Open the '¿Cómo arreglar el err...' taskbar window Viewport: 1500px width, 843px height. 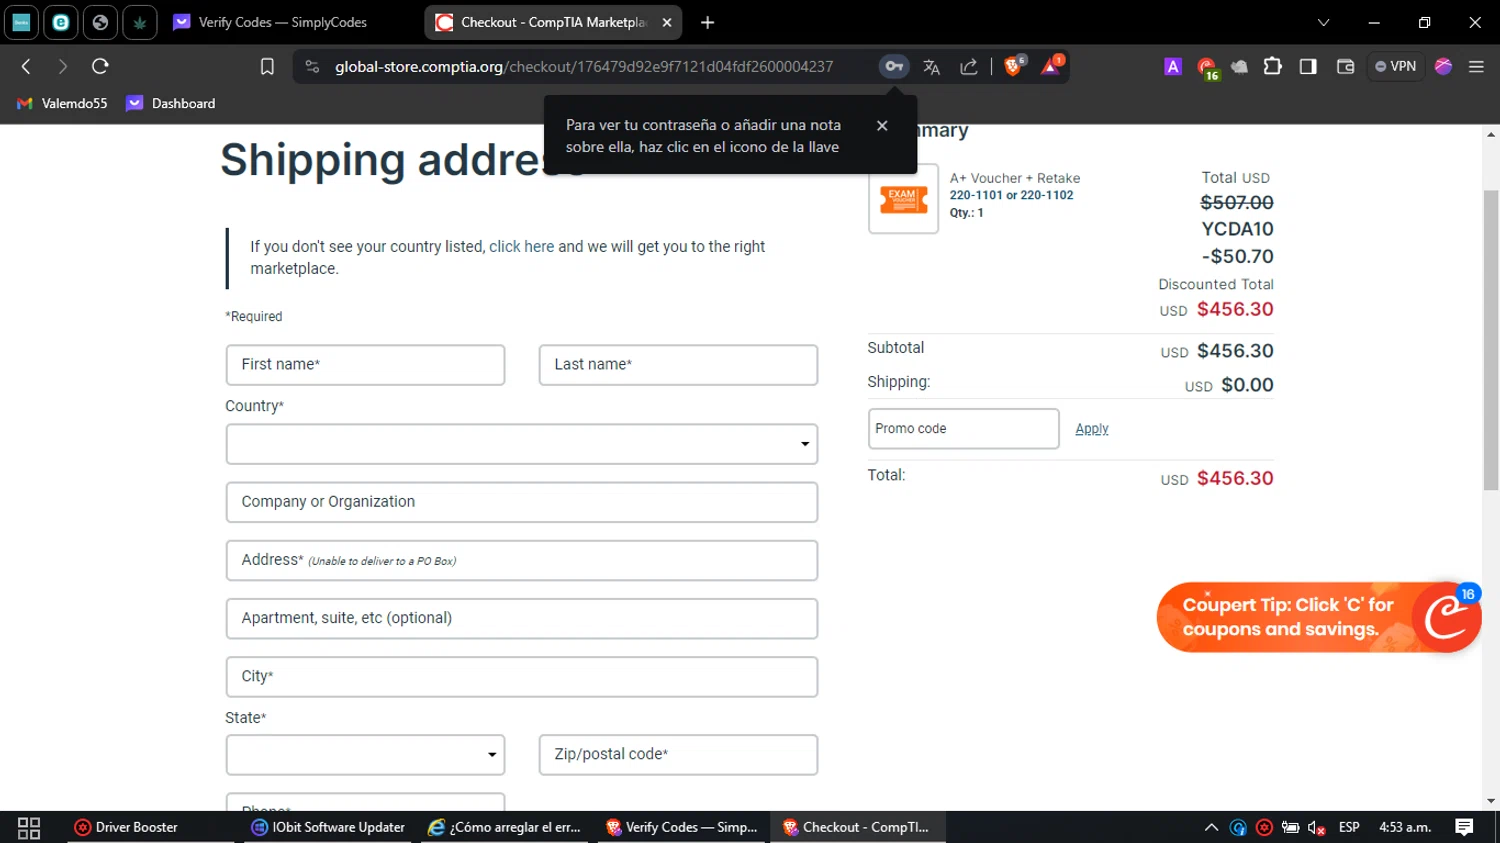coord(505,827)
